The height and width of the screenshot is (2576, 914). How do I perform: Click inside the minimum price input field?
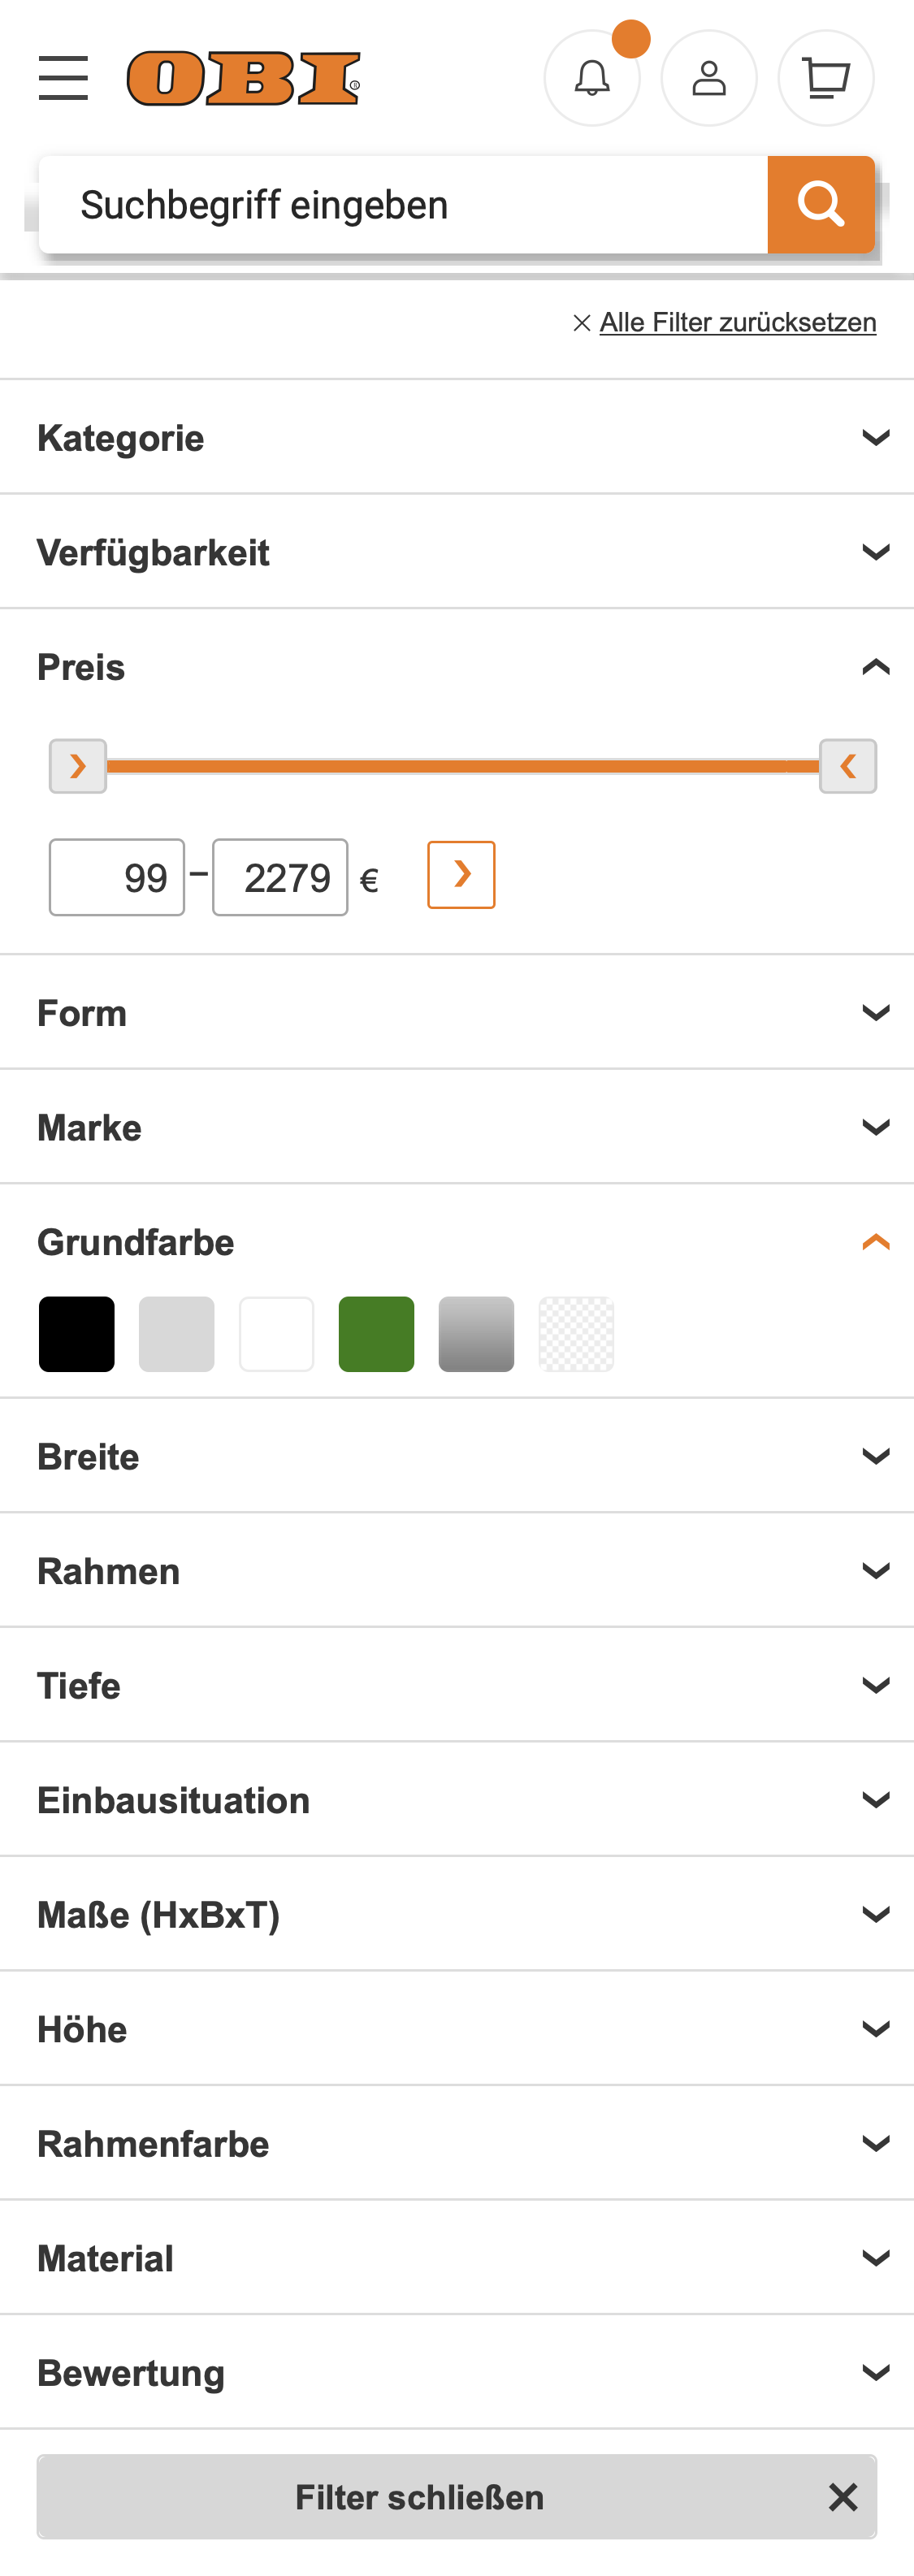(116, 876)
